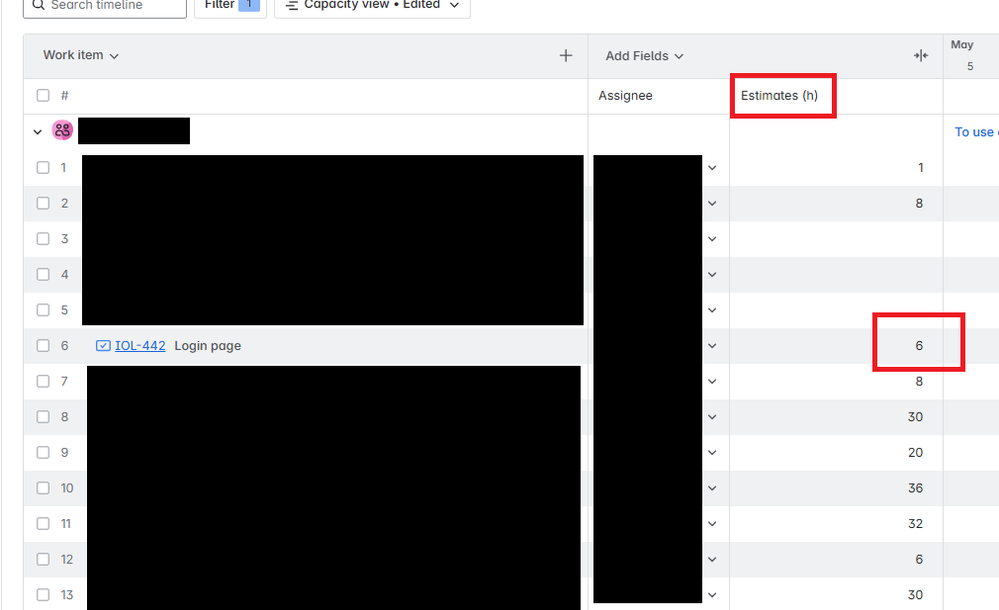Tick the checkbox for row 9

pyautogui.click(x=43, y=453)
